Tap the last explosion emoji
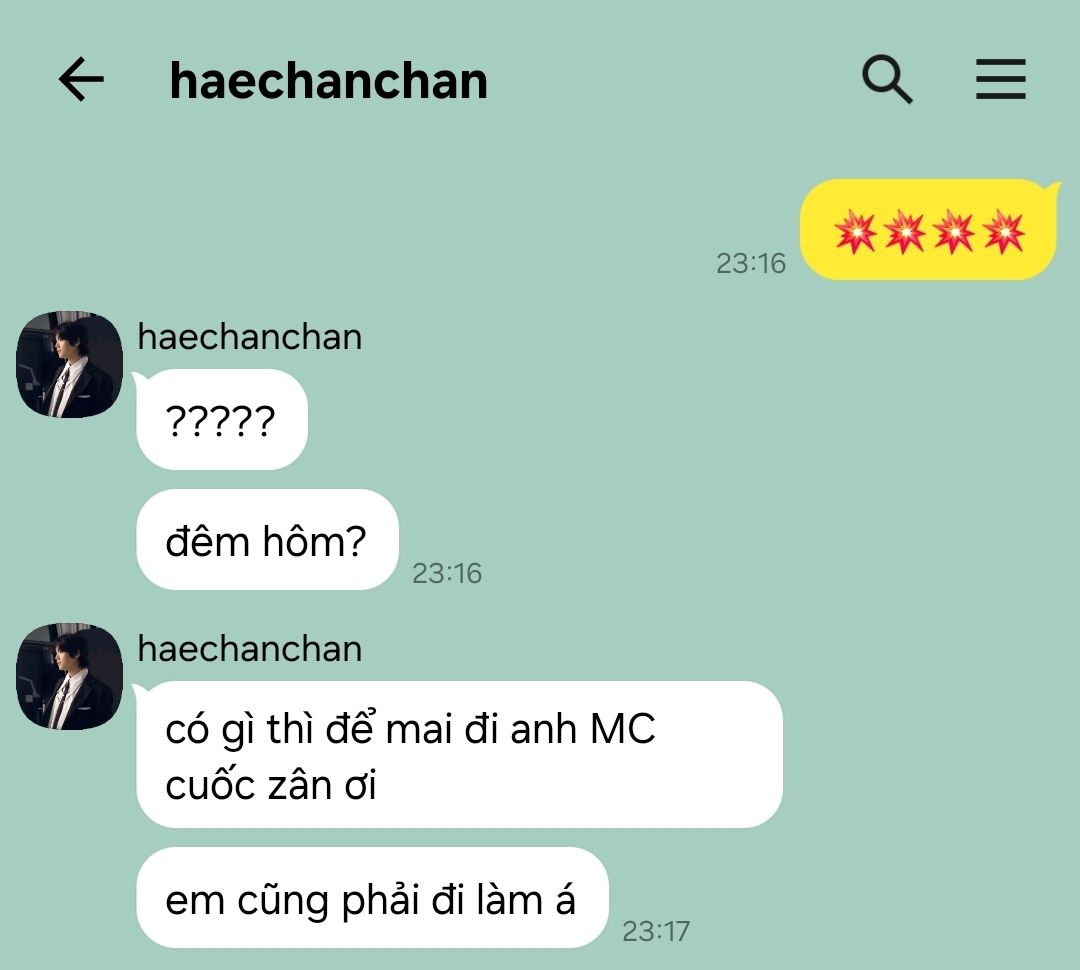Screen dimensions: 1080x970 (1004, 232)
